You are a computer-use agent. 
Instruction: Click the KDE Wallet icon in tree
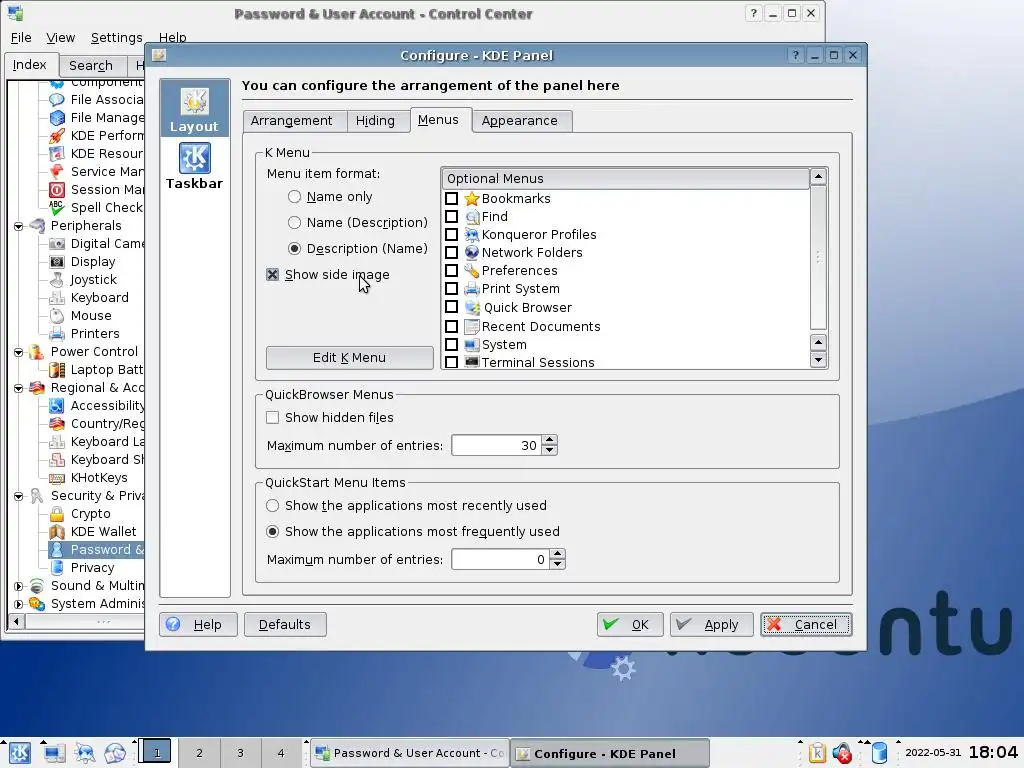click(x=57, y=532)
